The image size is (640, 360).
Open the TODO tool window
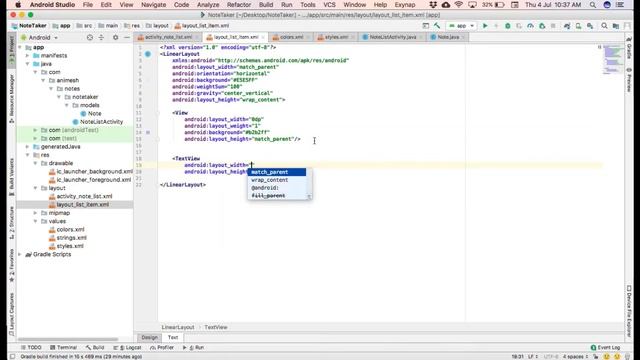31,347
